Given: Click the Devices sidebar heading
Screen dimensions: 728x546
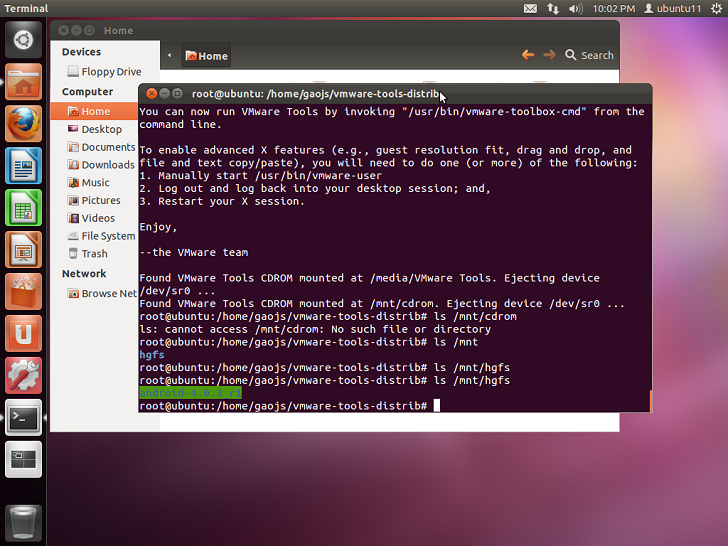Looking at the screenshot, I should click(81, 52).
